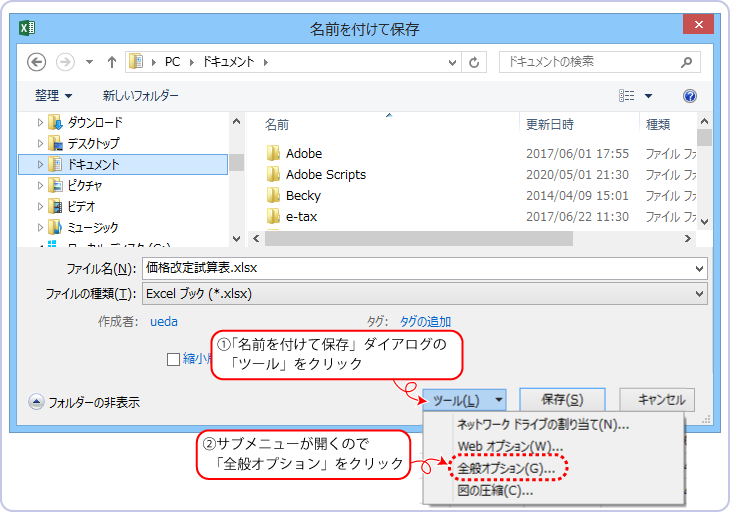Click navigation pane scroll down arrow
This screenshot has width=730, height=512.
point(237,239)
